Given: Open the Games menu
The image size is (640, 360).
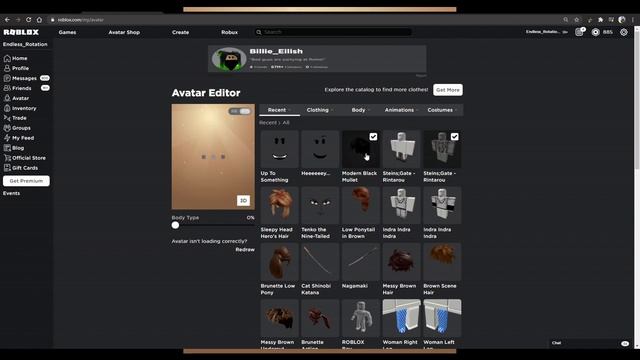Looking at the screenshot, I should coord(67,32).
